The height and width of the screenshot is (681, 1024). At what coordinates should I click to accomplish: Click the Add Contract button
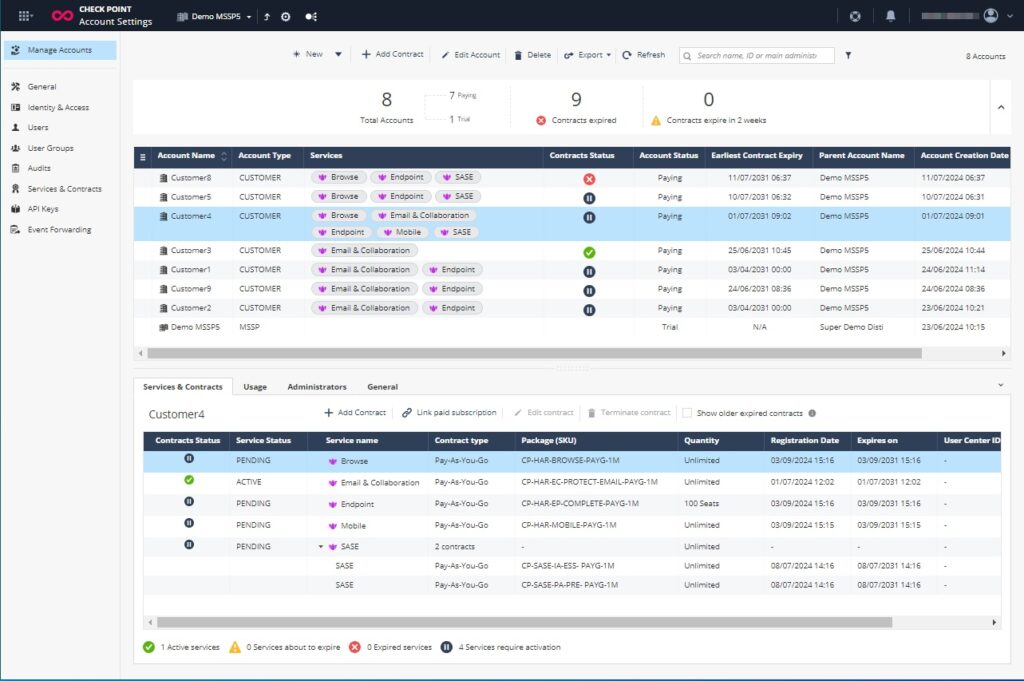pyautogui.click(x=355, y=412)
